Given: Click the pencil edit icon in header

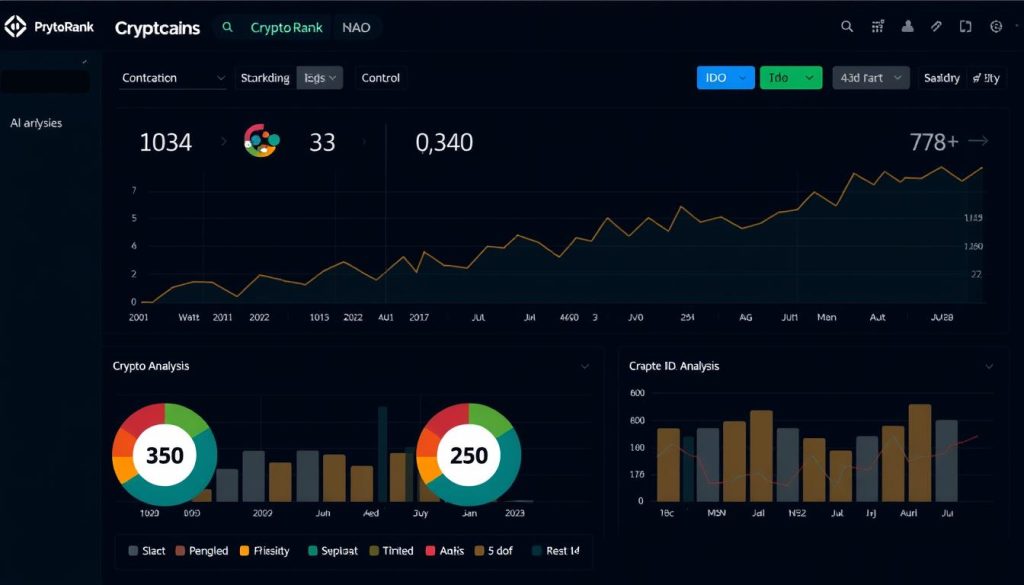Looking at the screenshot, I should 936,27.
